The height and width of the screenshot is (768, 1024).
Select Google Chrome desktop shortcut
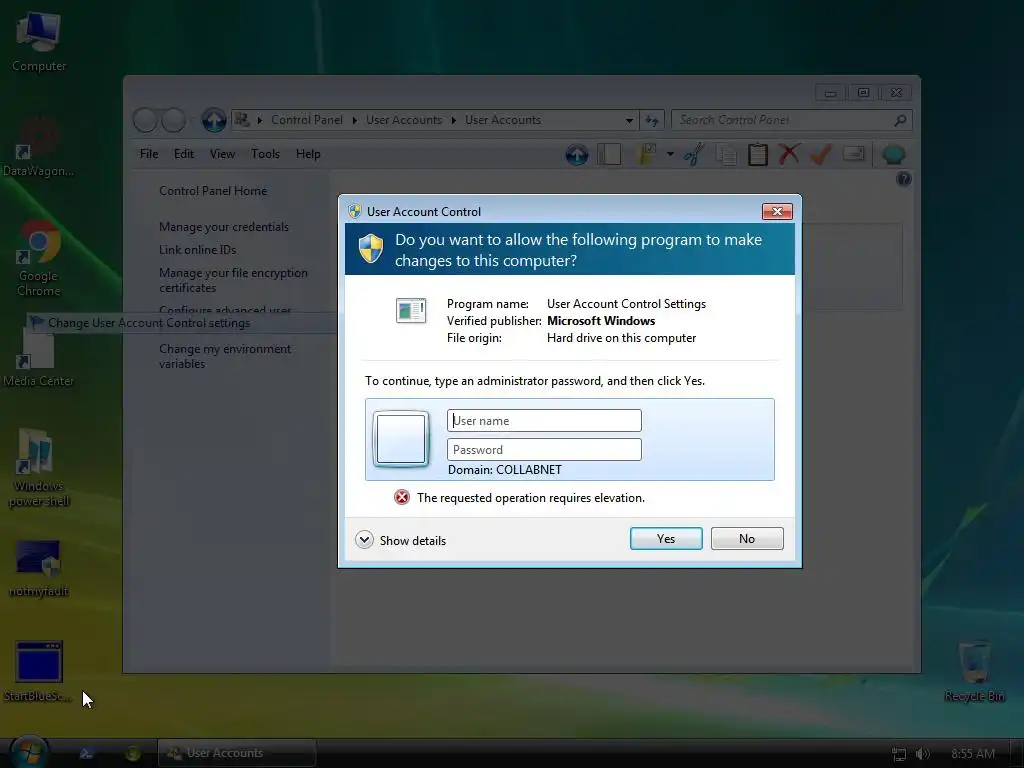(39, 259)
